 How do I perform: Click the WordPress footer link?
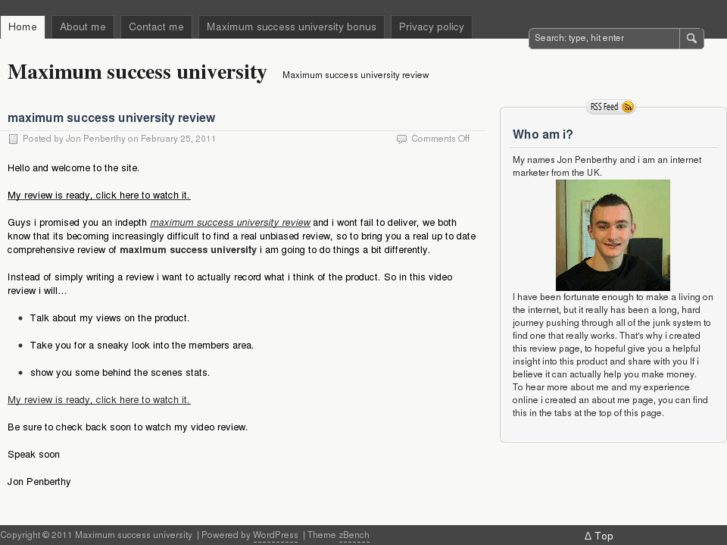tap(275, 535)
